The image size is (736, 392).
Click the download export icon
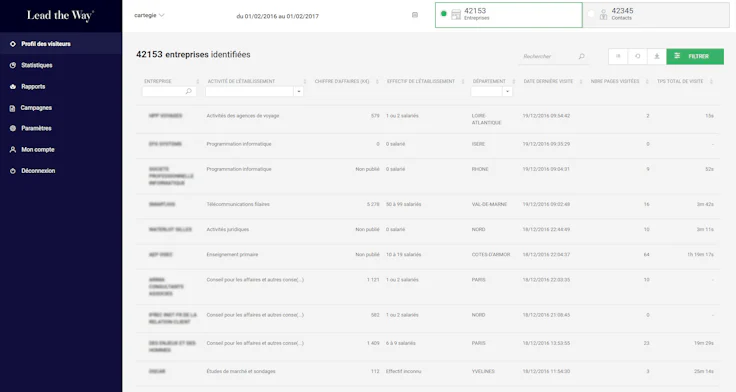point(657,56)
